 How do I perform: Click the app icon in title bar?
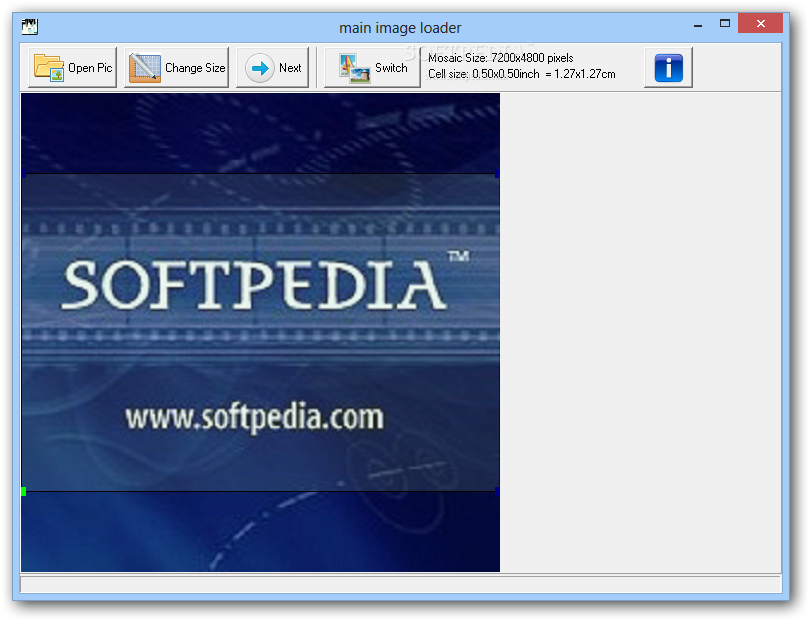29,26
